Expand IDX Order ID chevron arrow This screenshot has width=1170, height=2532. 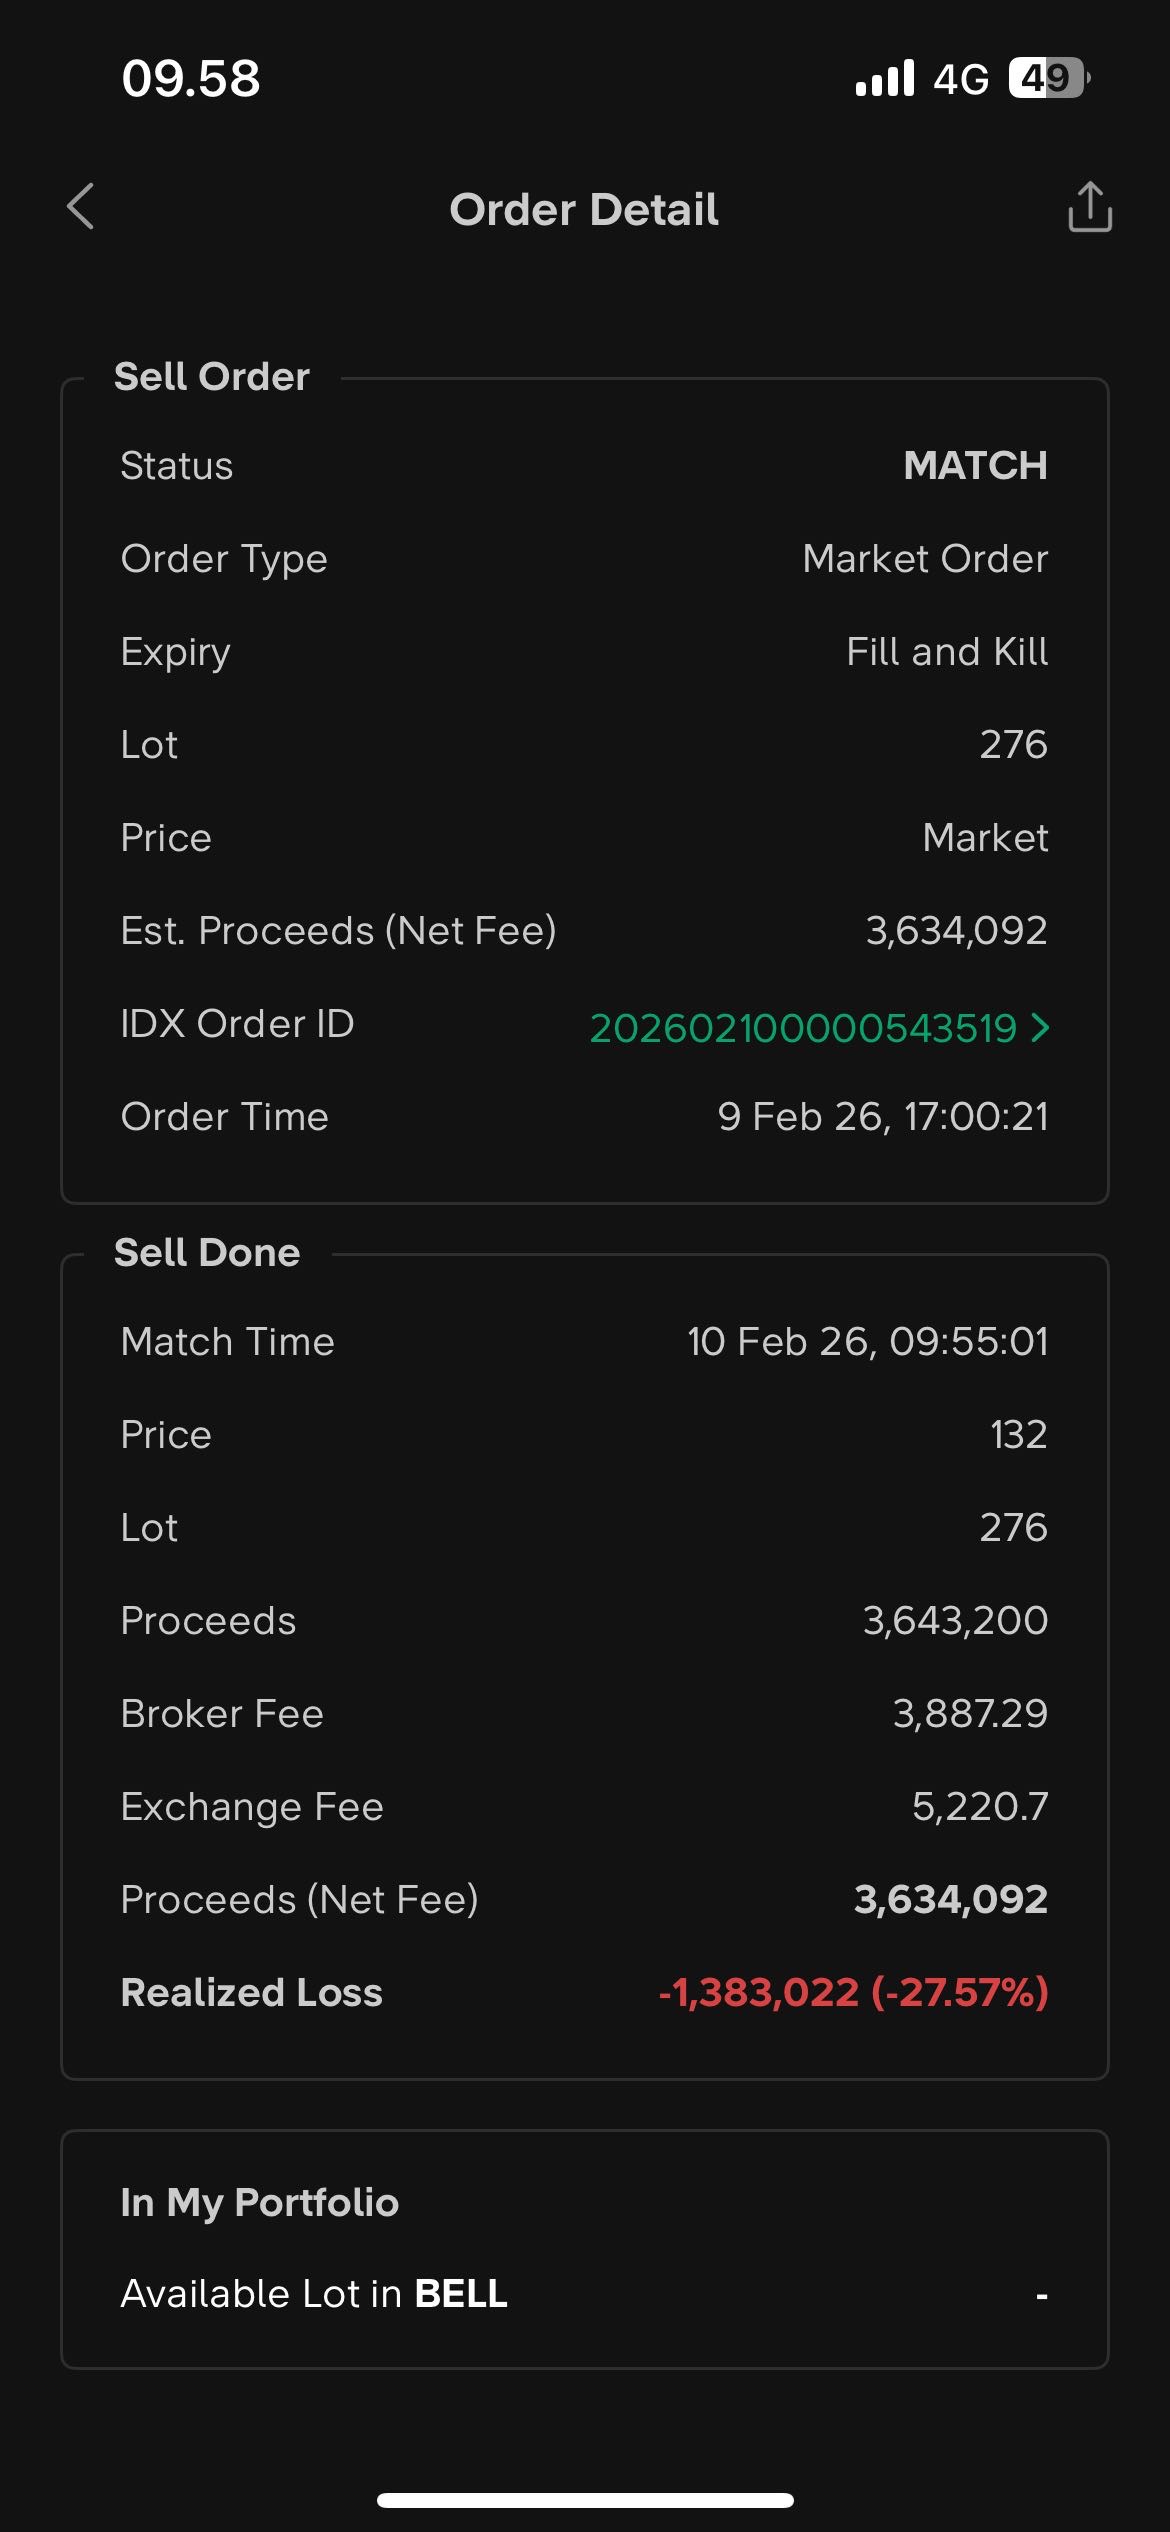1041,1027
